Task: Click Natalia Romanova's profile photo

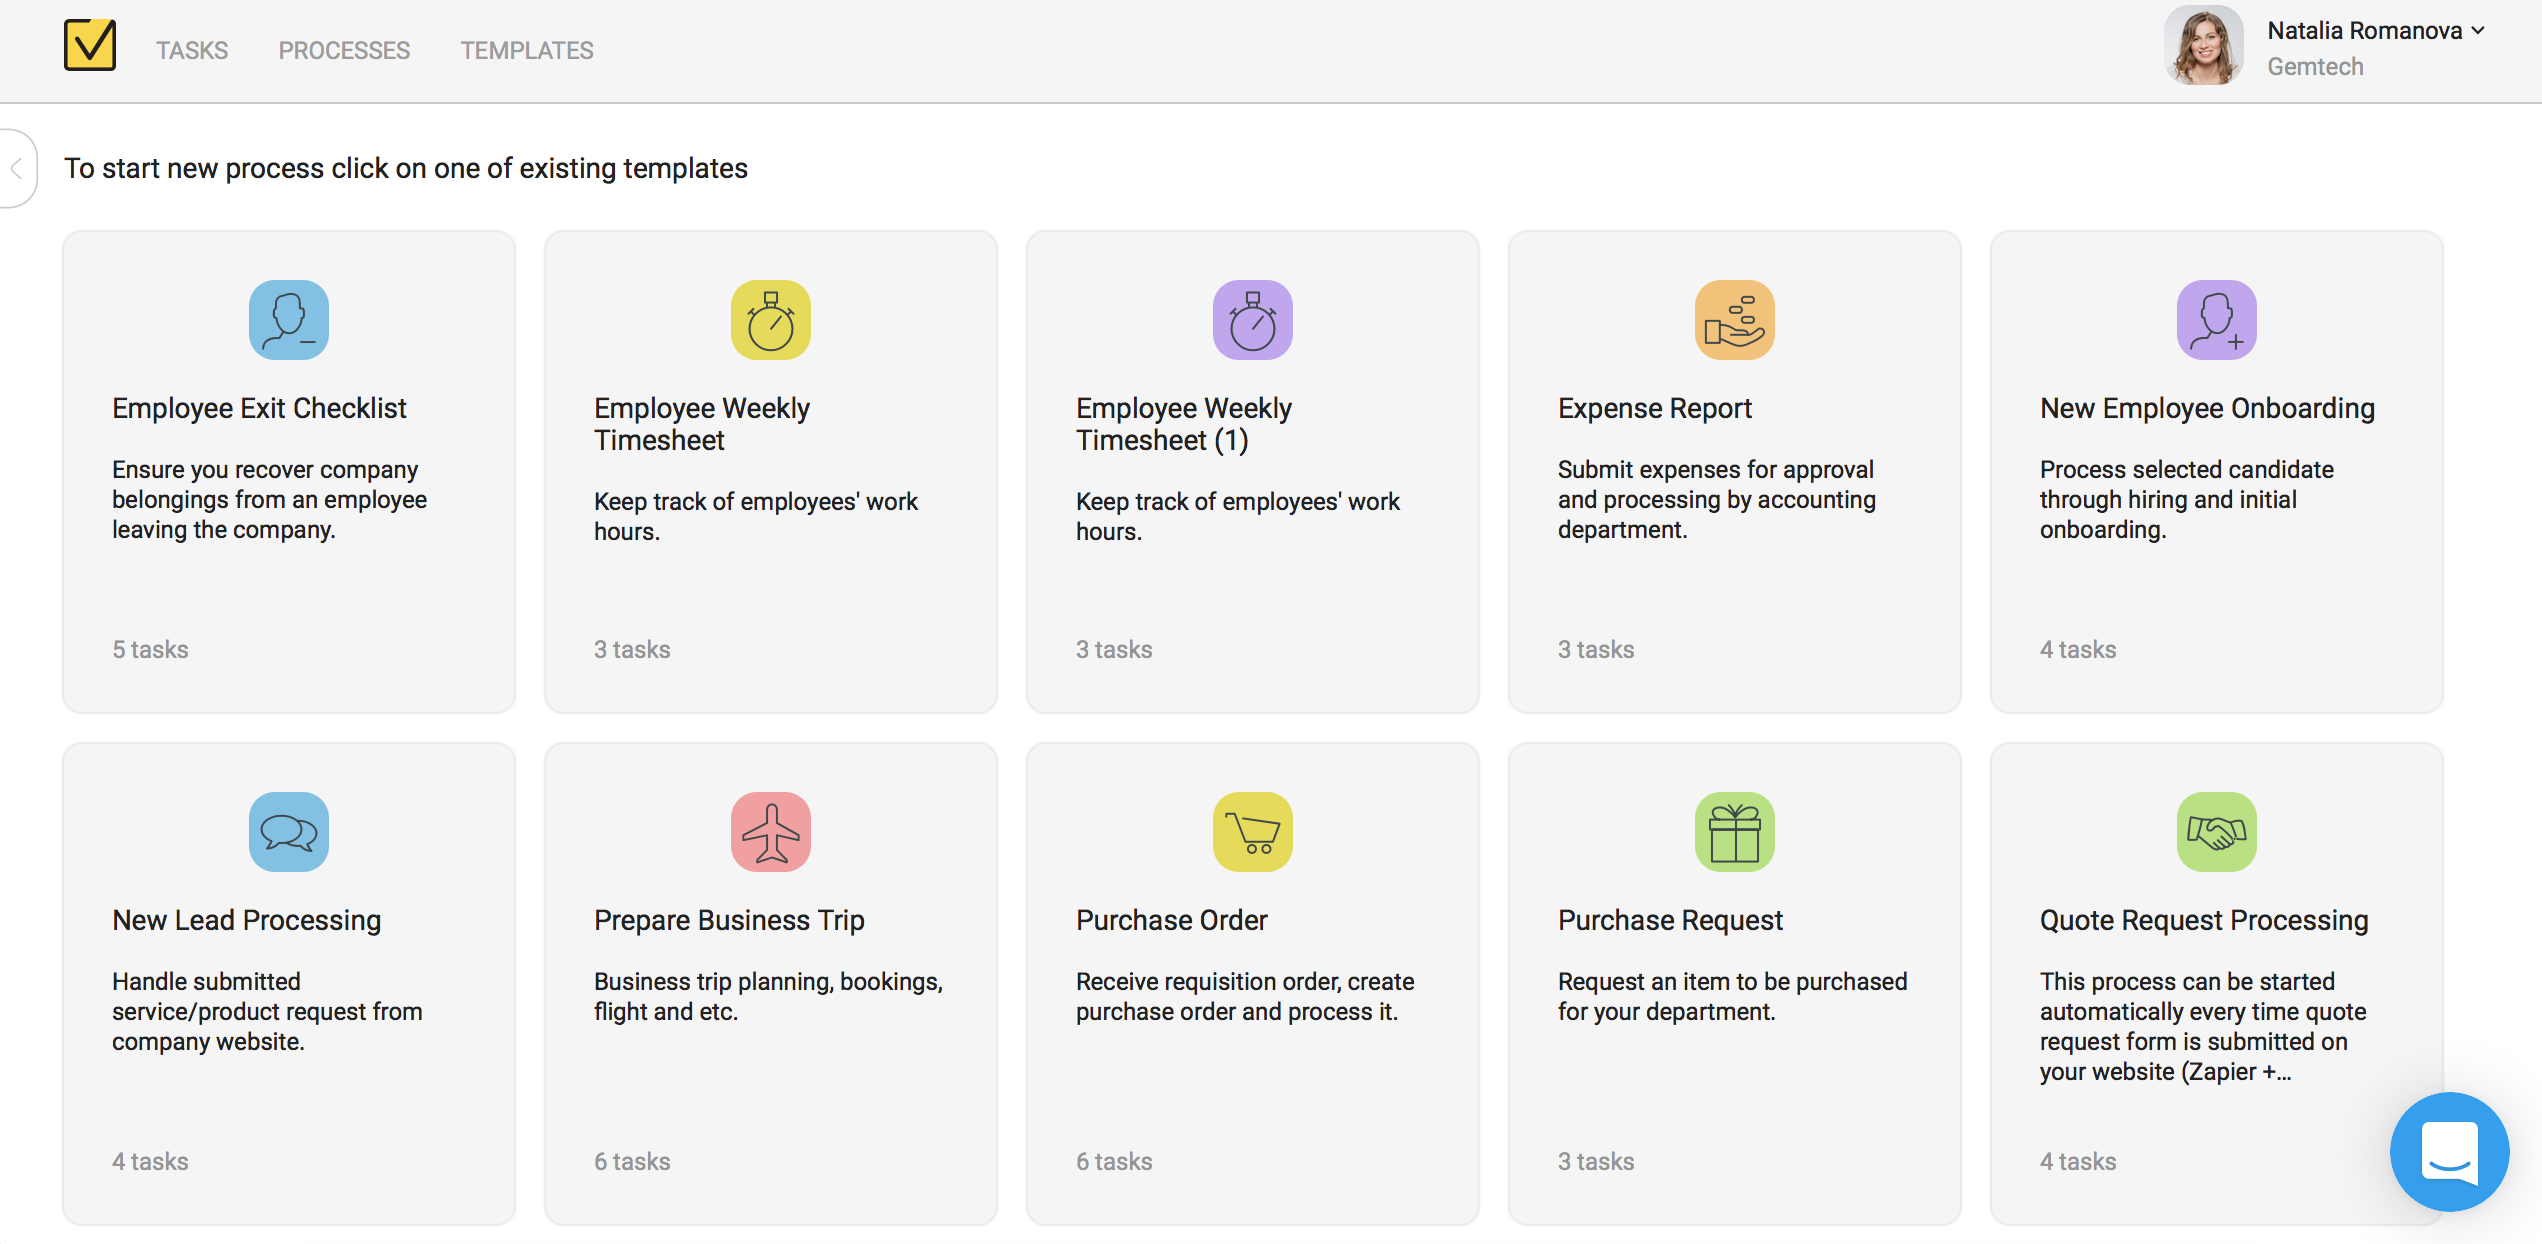Action: [x=2204, y=46]
